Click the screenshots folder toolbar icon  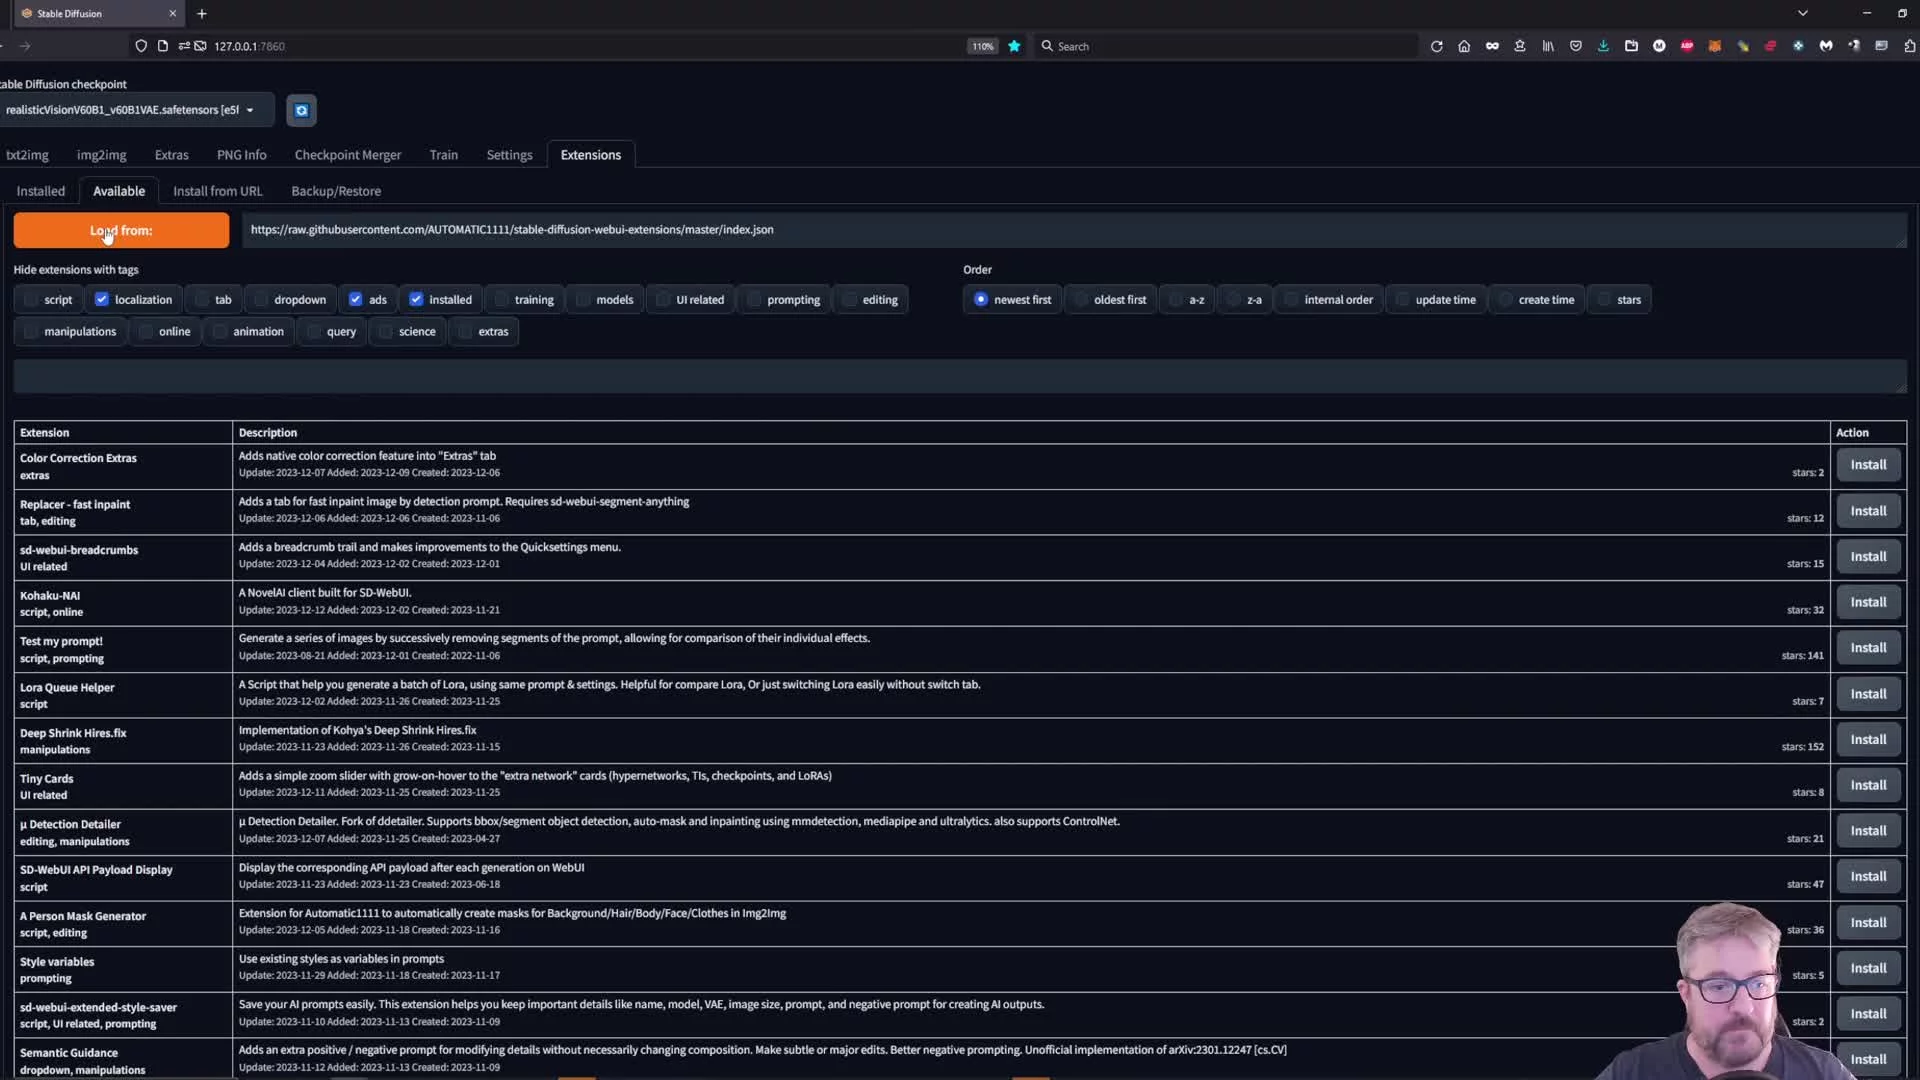(x=1631, y=46)
